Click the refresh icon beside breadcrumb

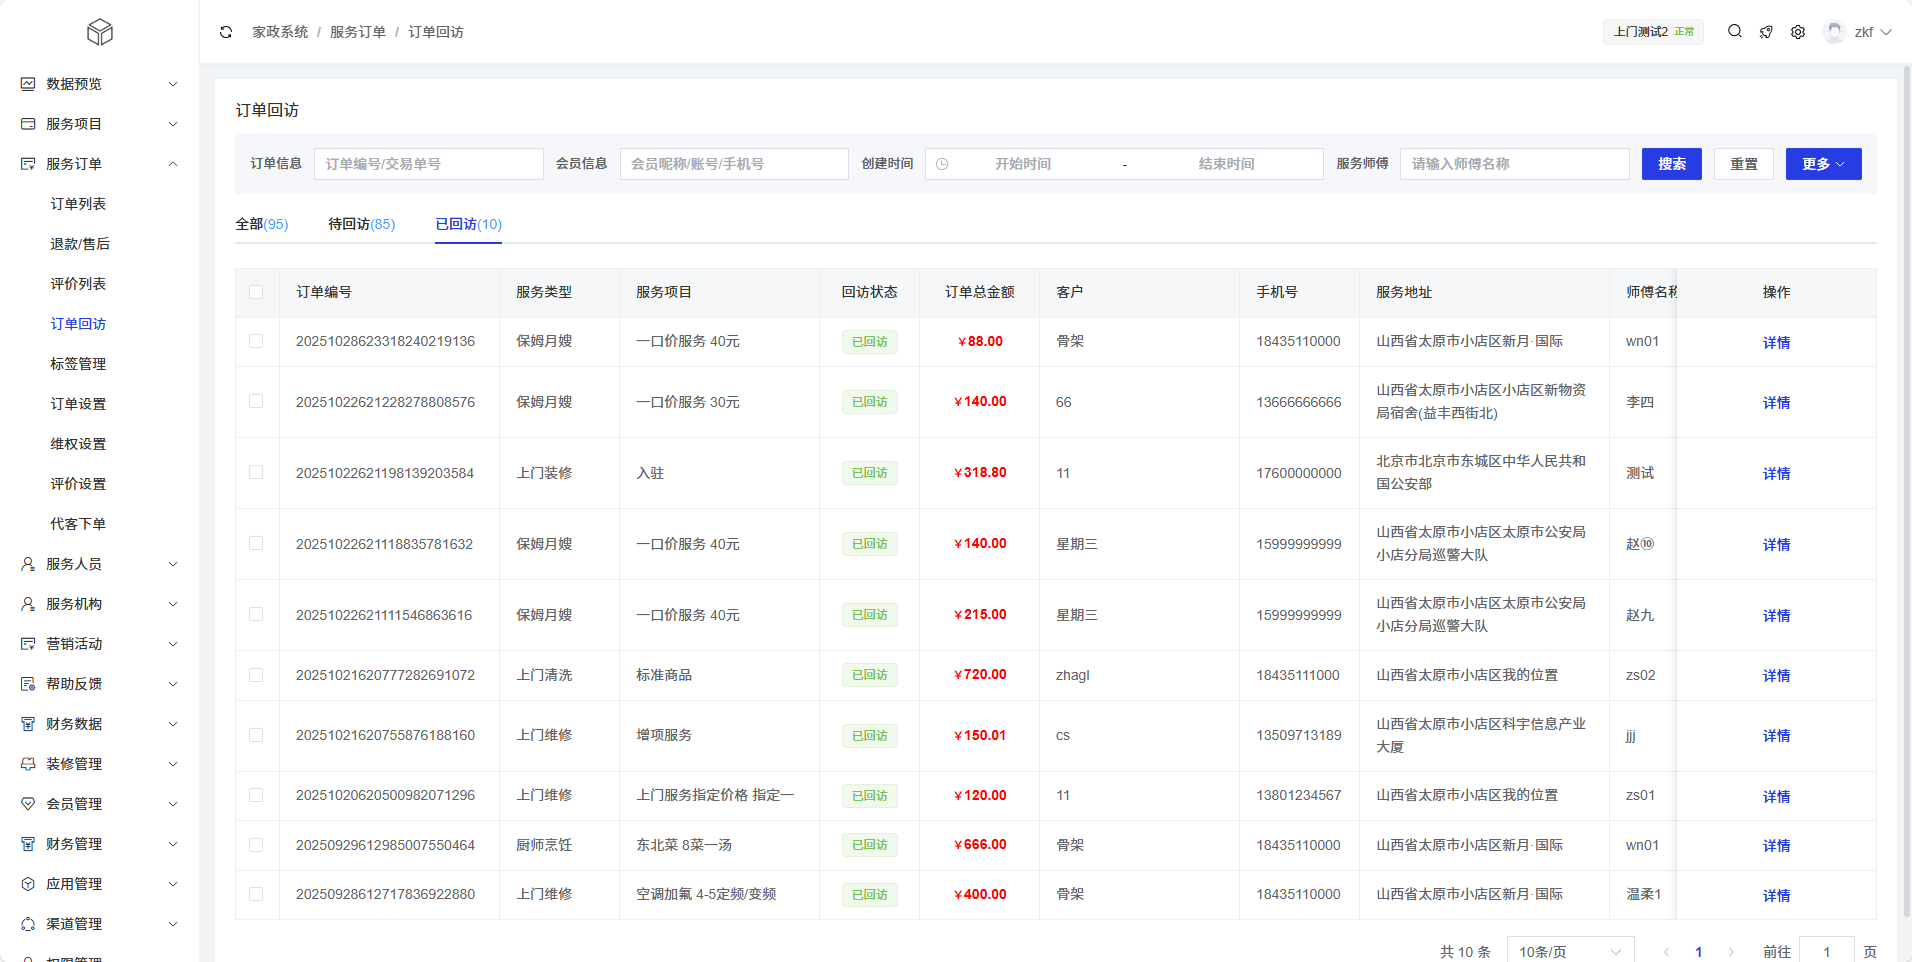226,32
